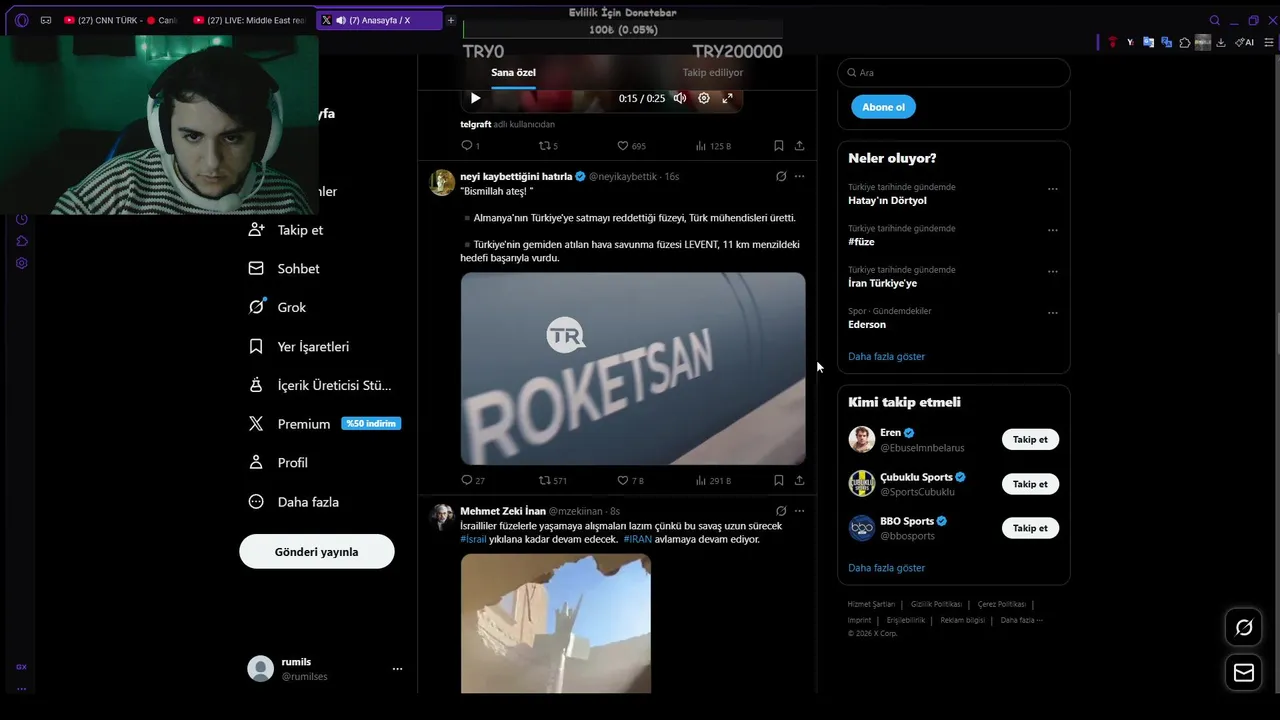View stats on post with 291 B views

pyautogui.click(x=713, y=480)
